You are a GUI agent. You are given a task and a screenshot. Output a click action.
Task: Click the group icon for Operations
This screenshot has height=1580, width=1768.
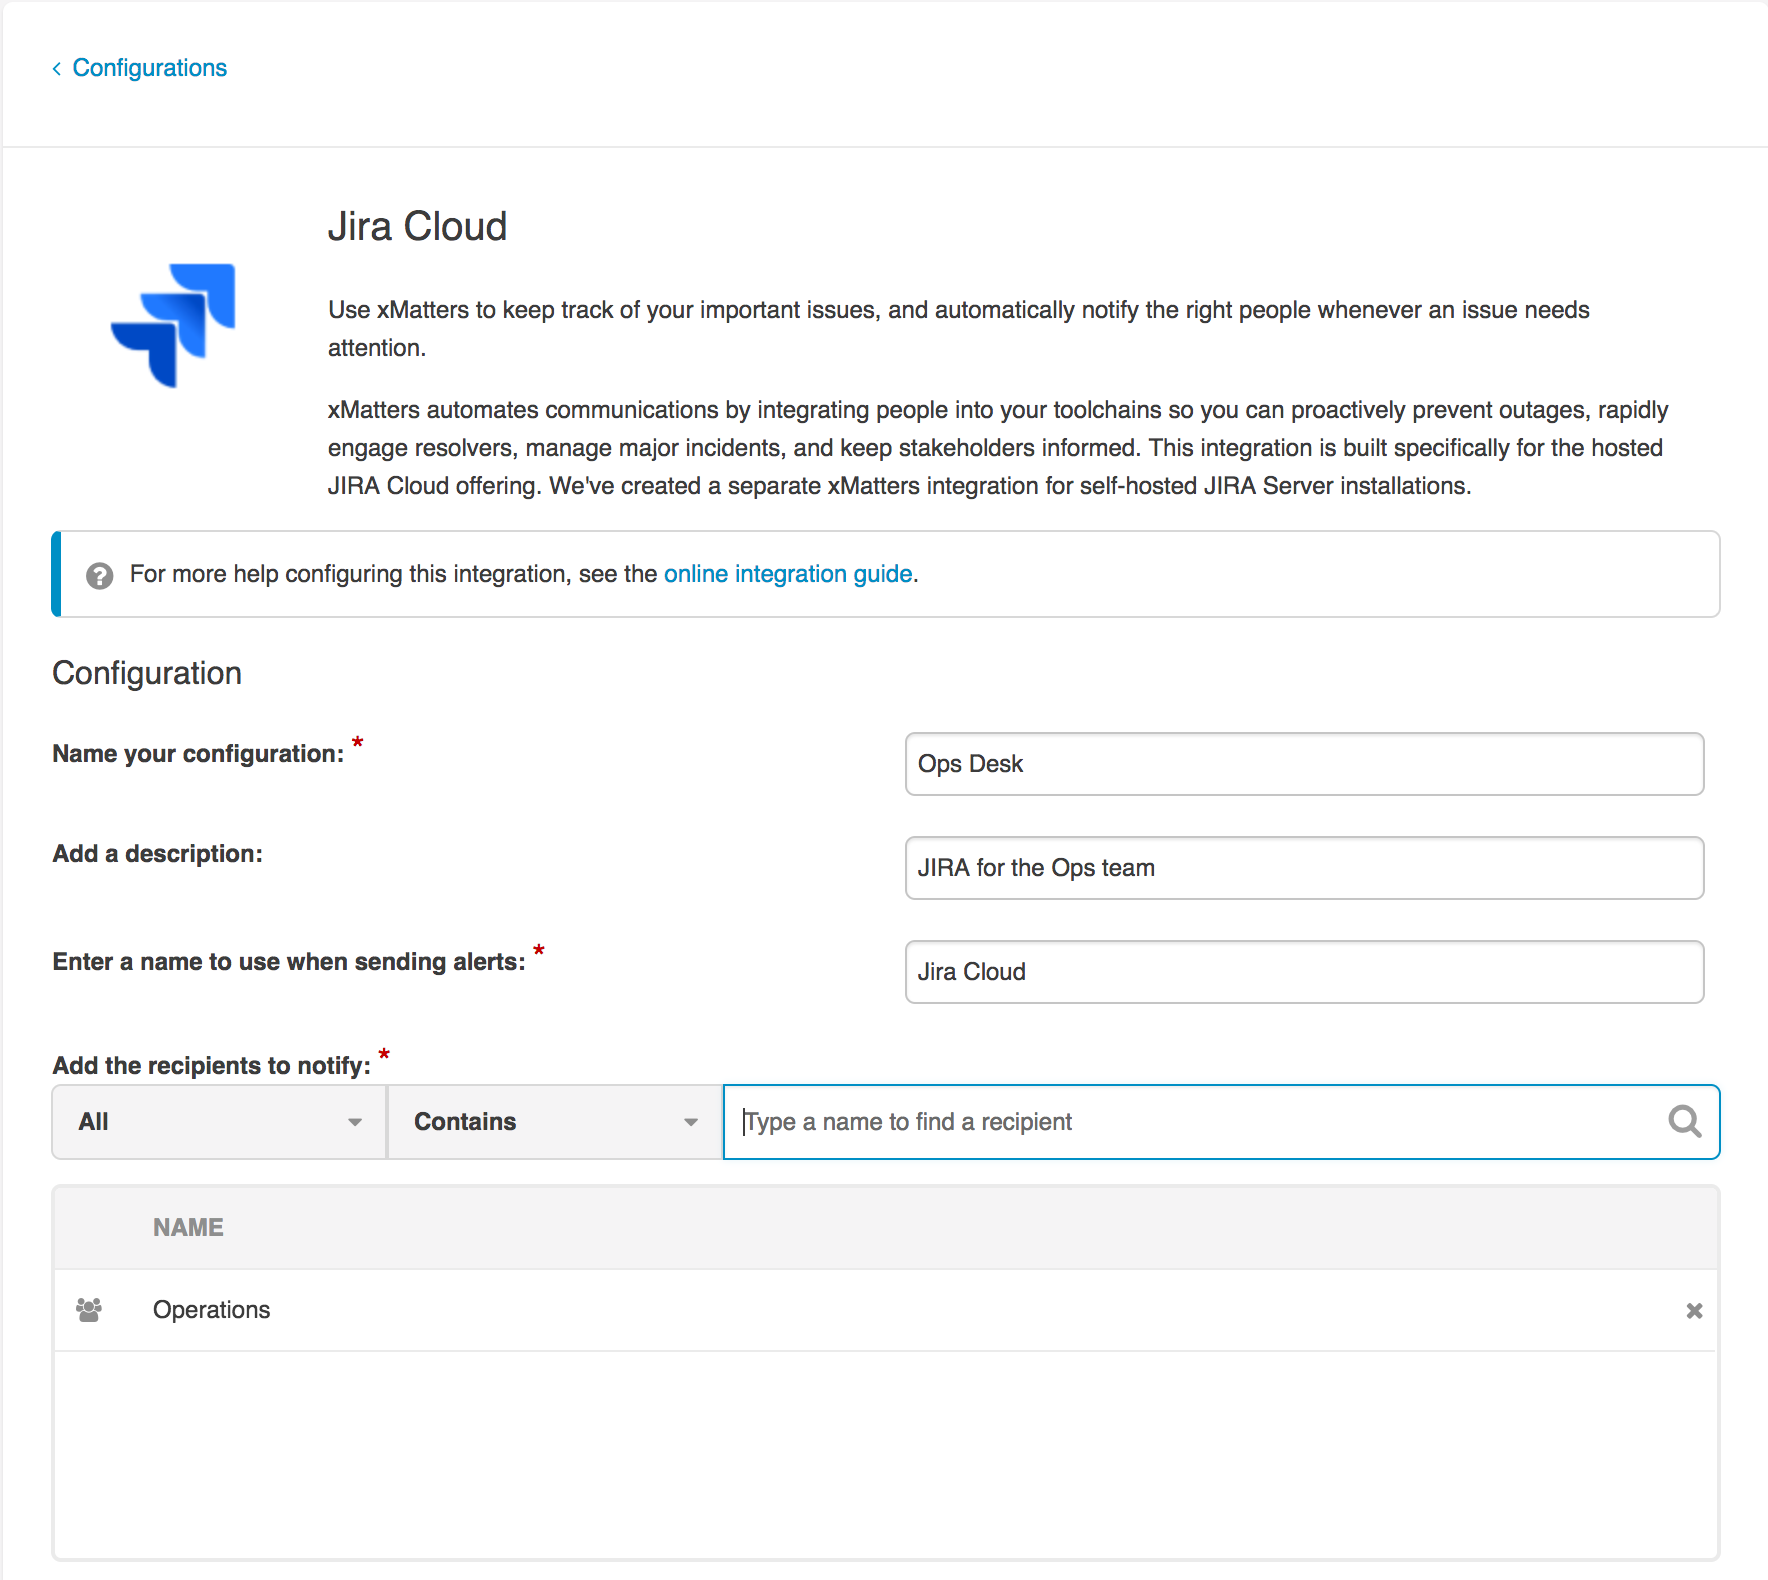coord(89,1310)
